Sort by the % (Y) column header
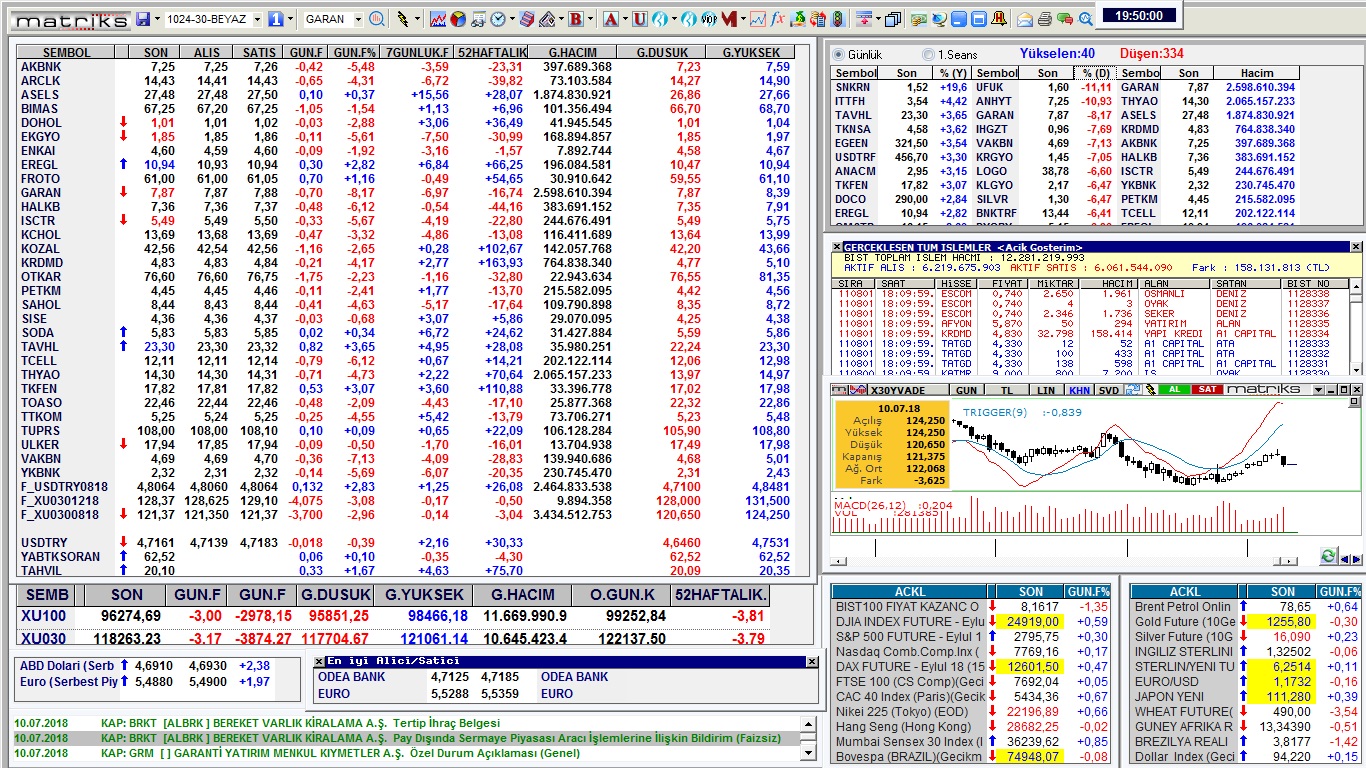This screenshot has width=1366, height=768. click(952, 73)
